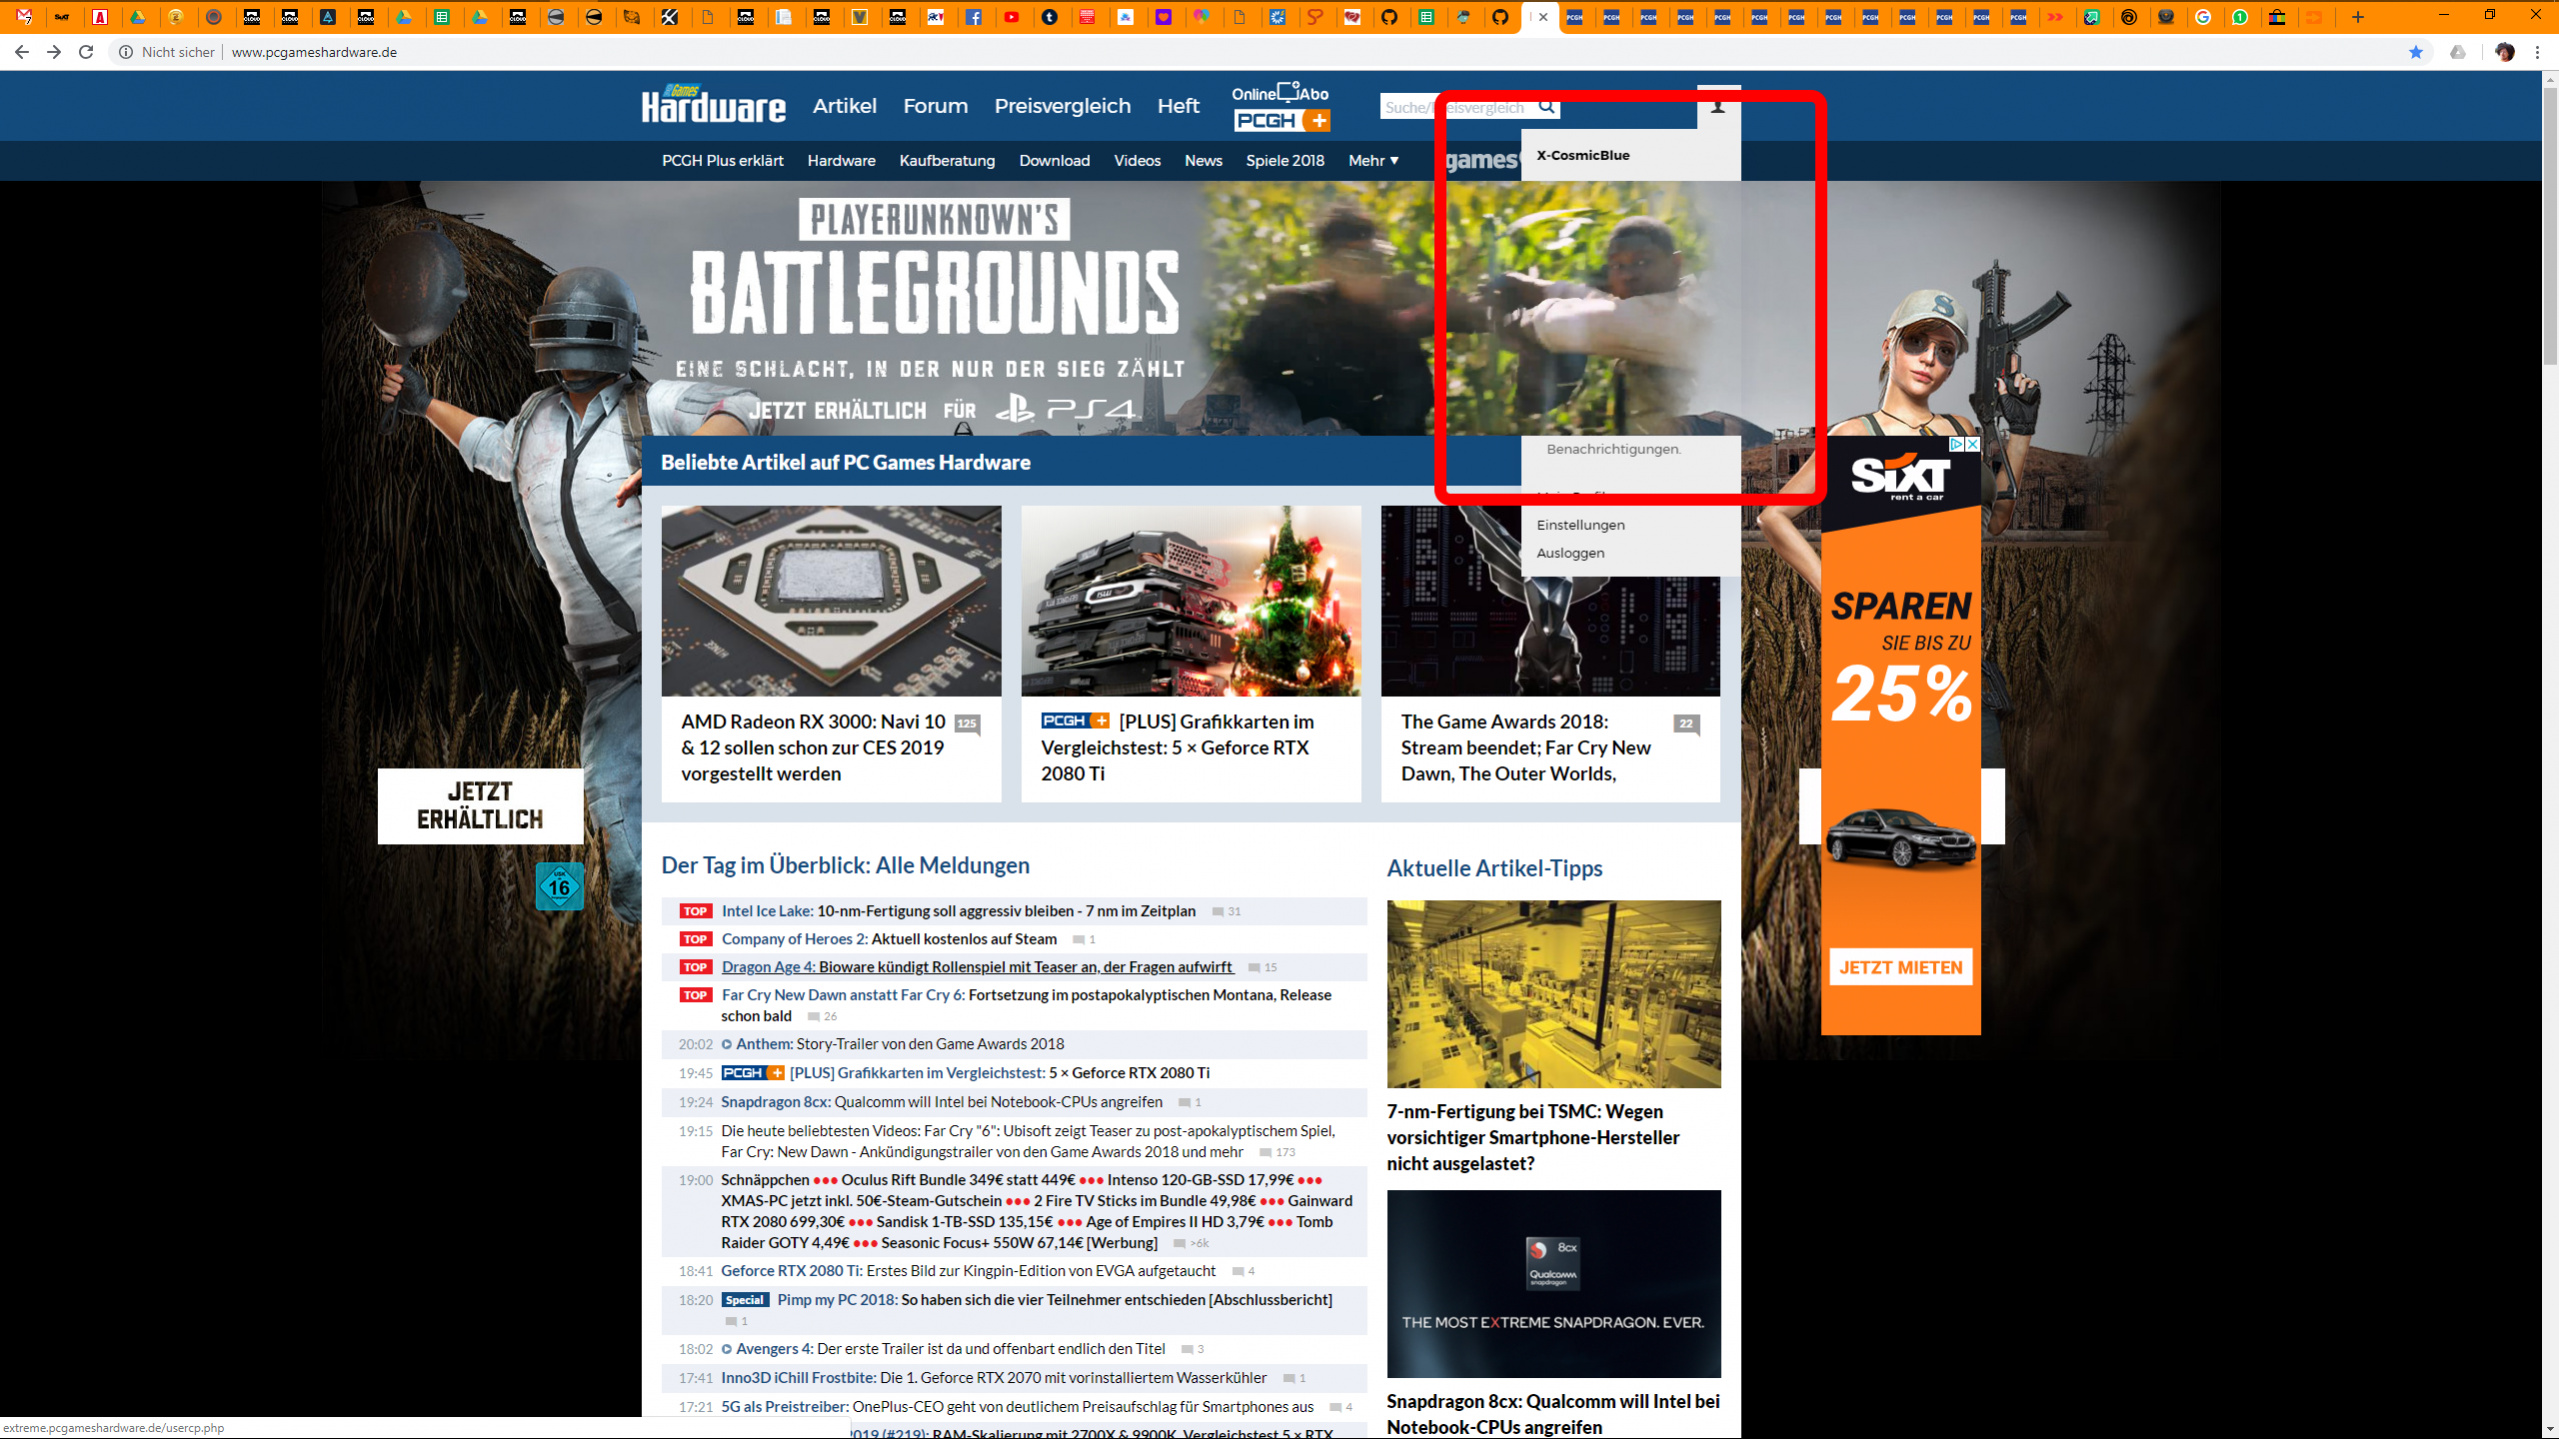
Task: Open Benachrichtigungen in user menu
Action: (1613, 449)
